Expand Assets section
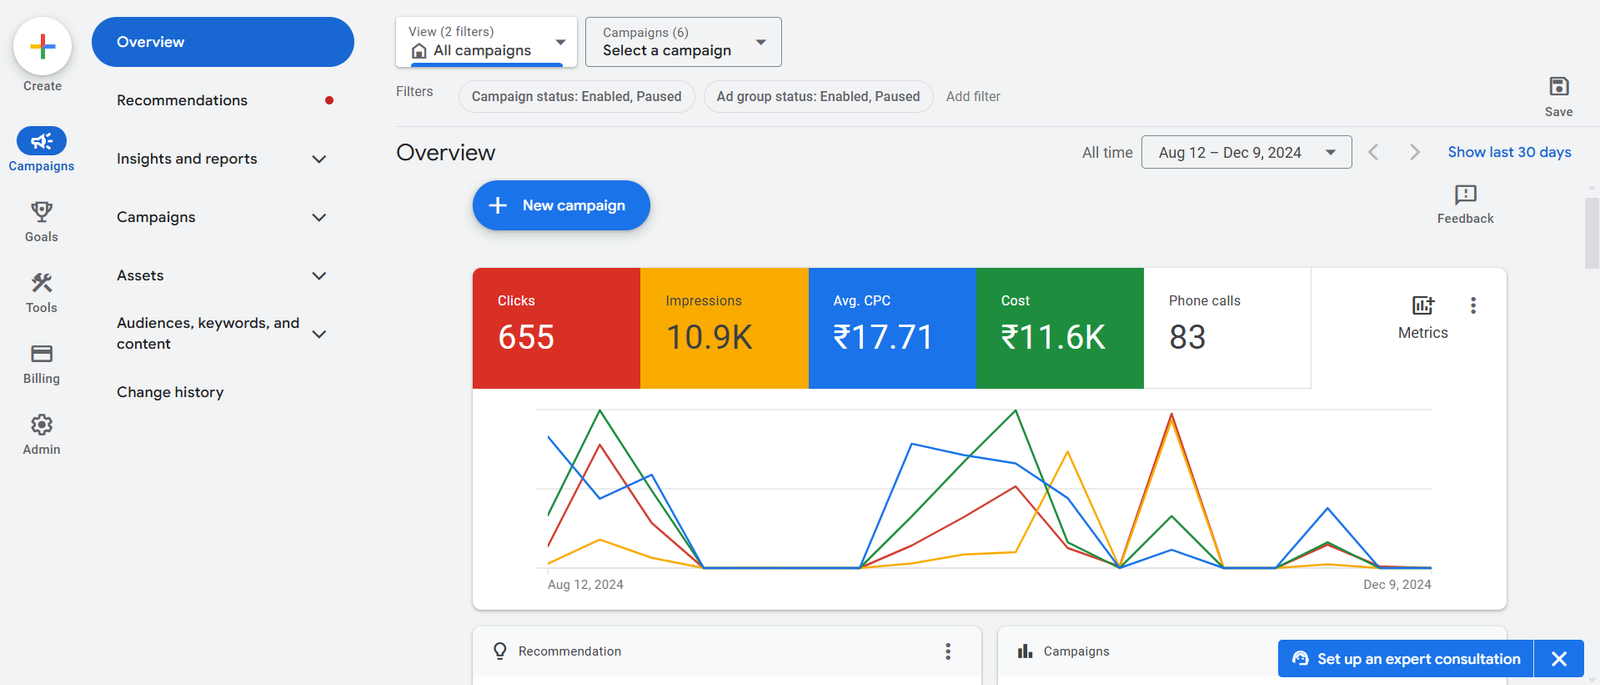The image size is (1600, 685). click(x=319, y=276)
